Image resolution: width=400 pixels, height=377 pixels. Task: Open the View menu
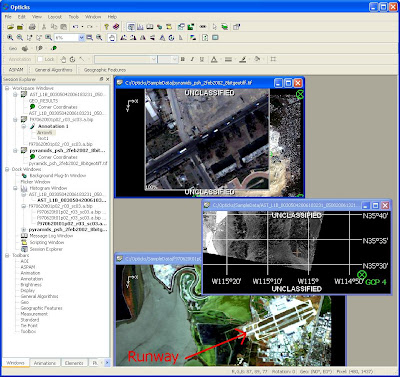(x=37, y=16)
